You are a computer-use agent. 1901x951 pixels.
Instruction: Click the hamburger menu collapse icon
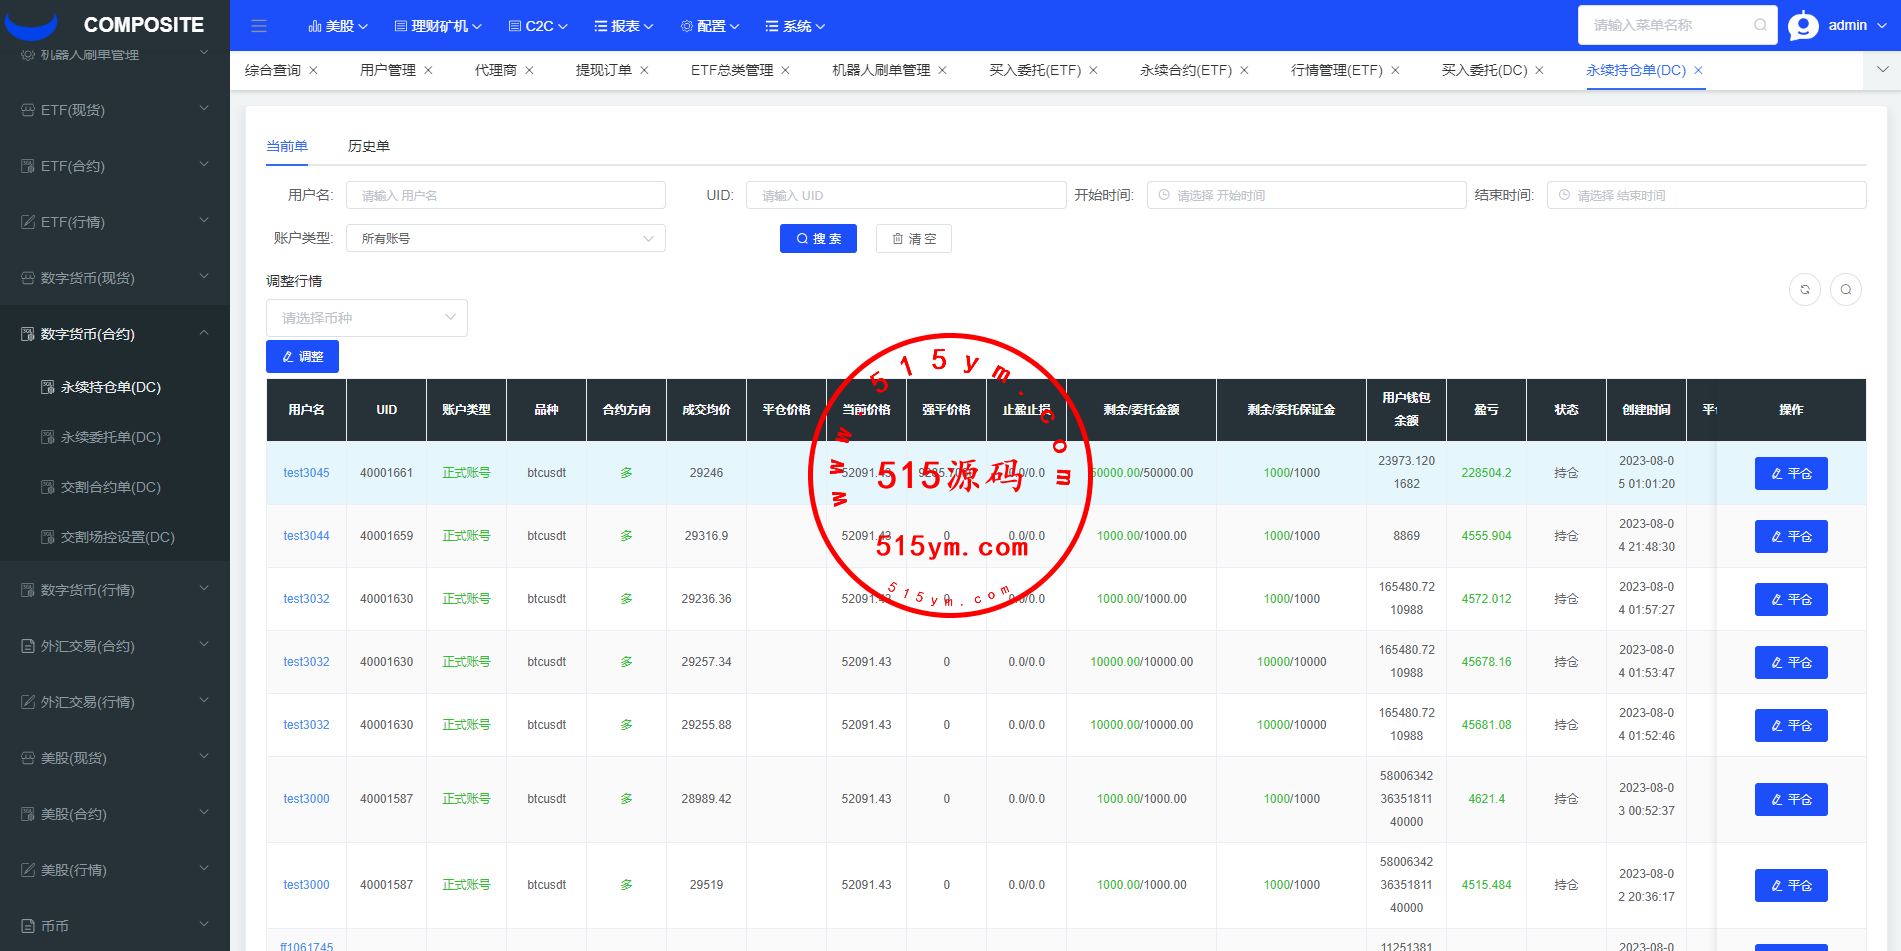tap(259, 26)
